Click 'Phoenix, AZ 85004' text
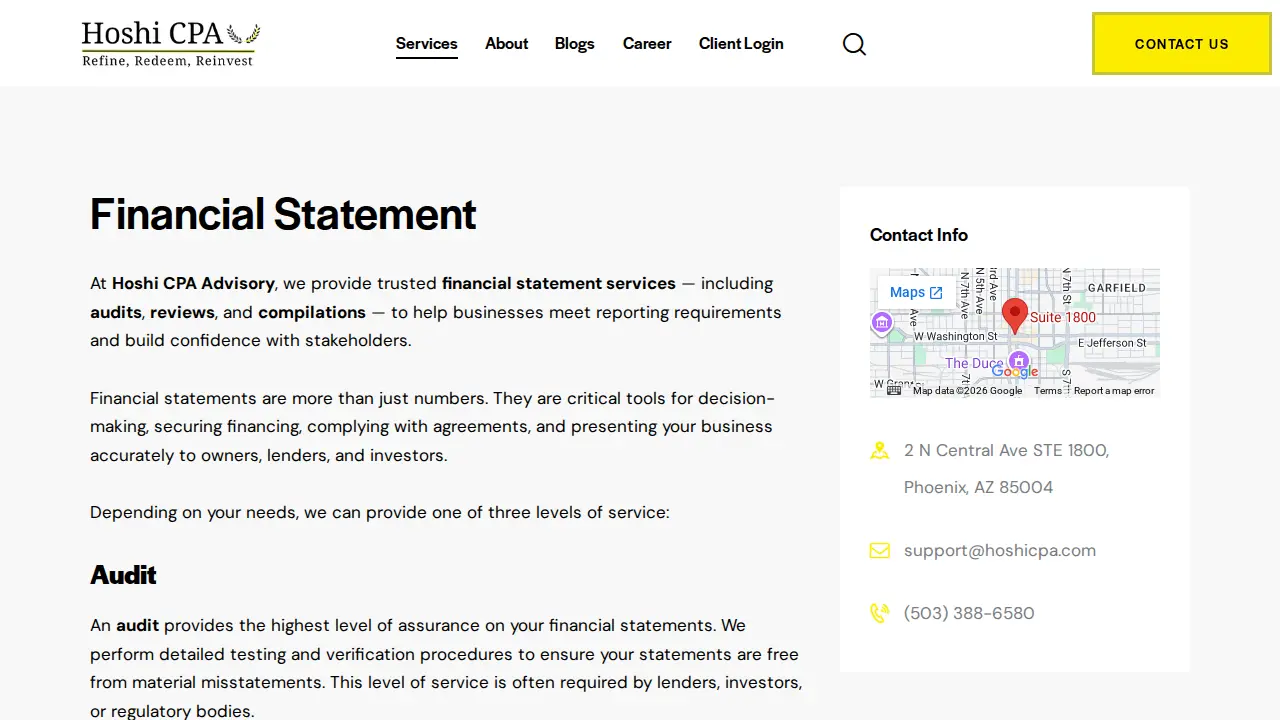This screenshot has width=1280, height=720. coord(978,488)
